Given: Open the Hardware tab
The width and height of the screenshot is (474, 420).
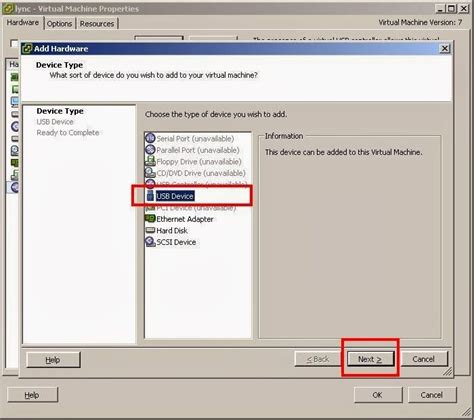Looking at the screenshot, I should [23, 23].
